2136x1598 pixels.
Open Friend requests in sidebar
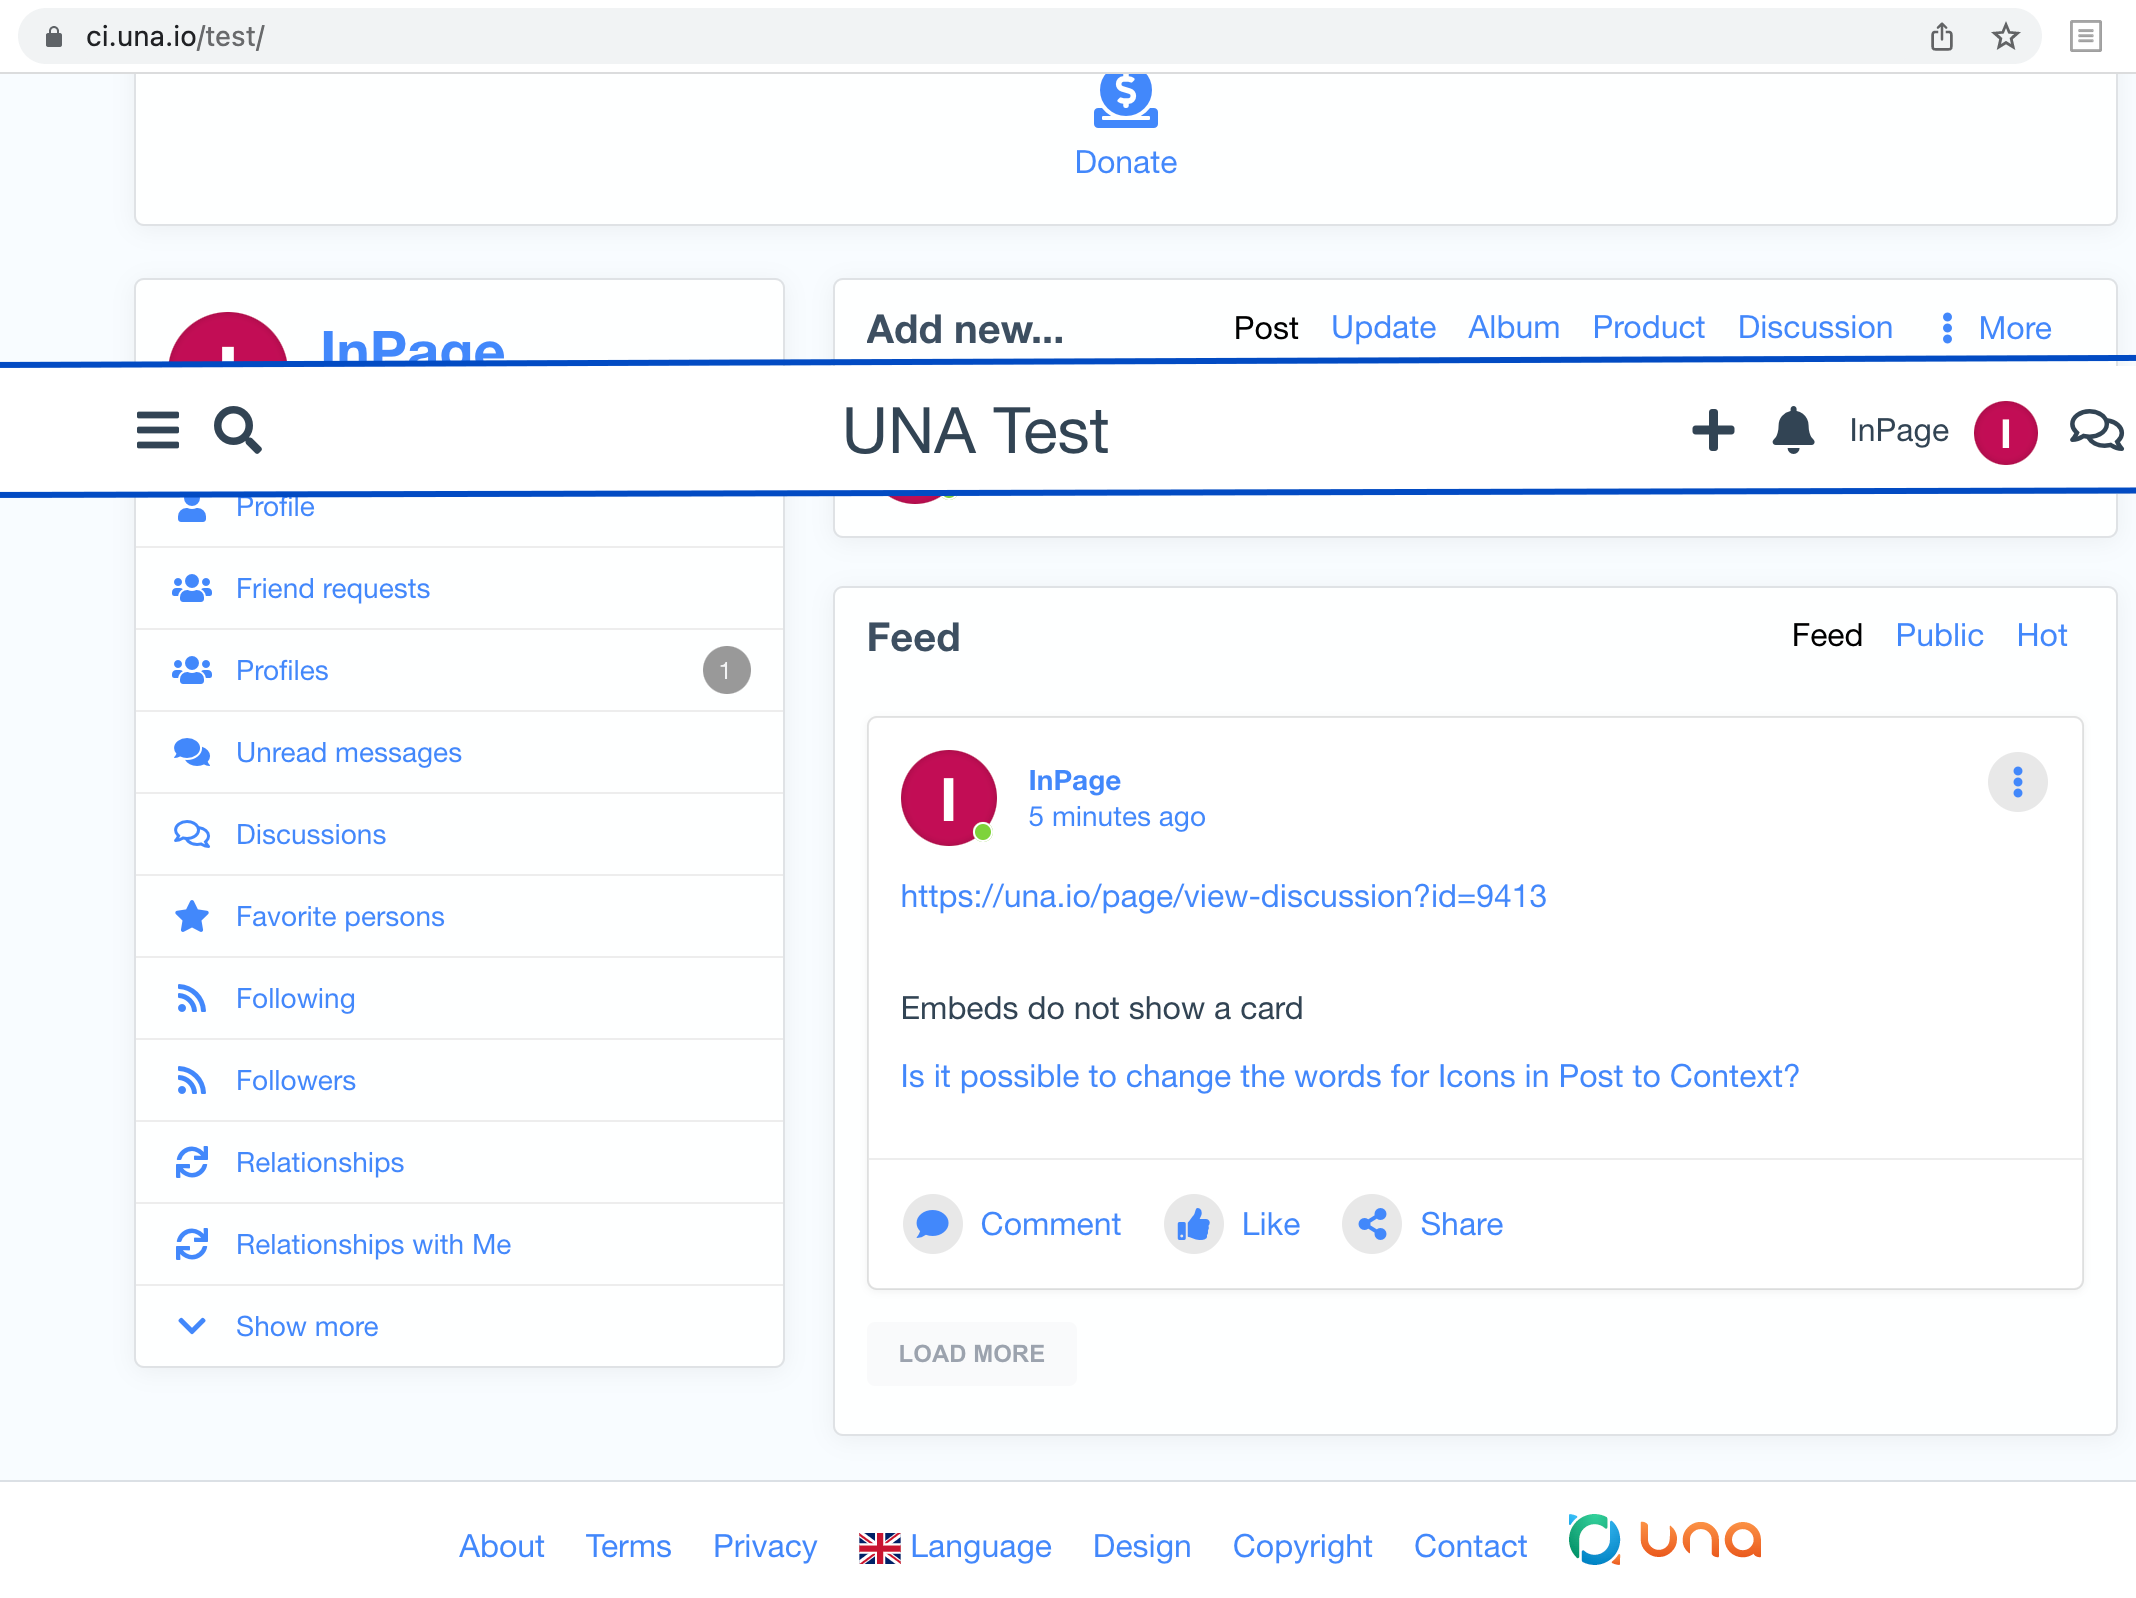[332, 588]
